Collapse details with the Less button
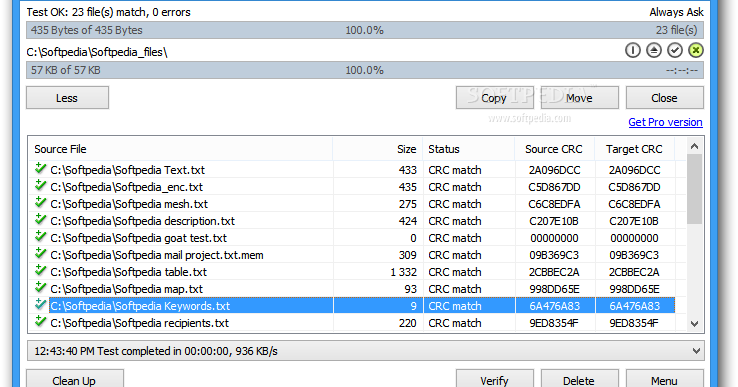Screen dimensions: 738x387 tap(67, 98)
